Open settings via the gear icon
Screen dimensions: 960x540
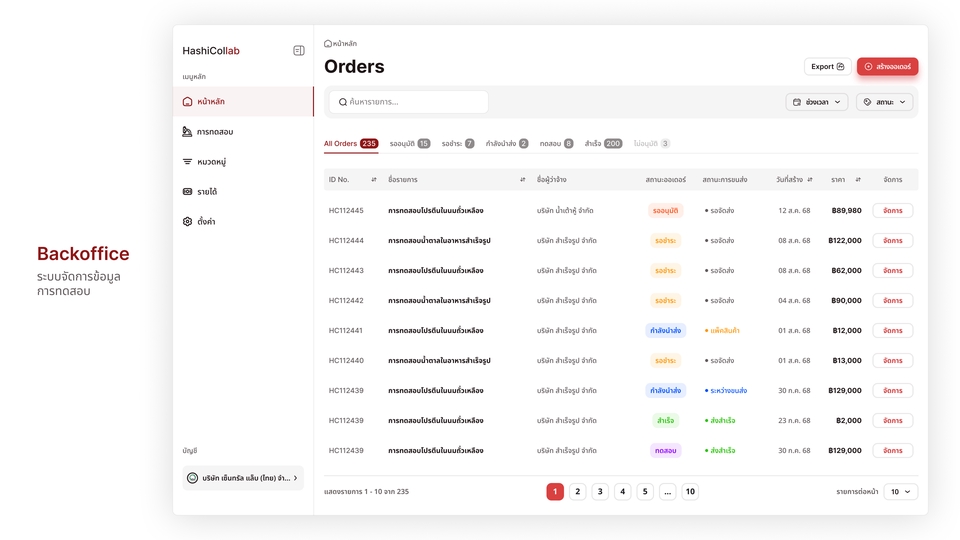(x=187, y=222)
